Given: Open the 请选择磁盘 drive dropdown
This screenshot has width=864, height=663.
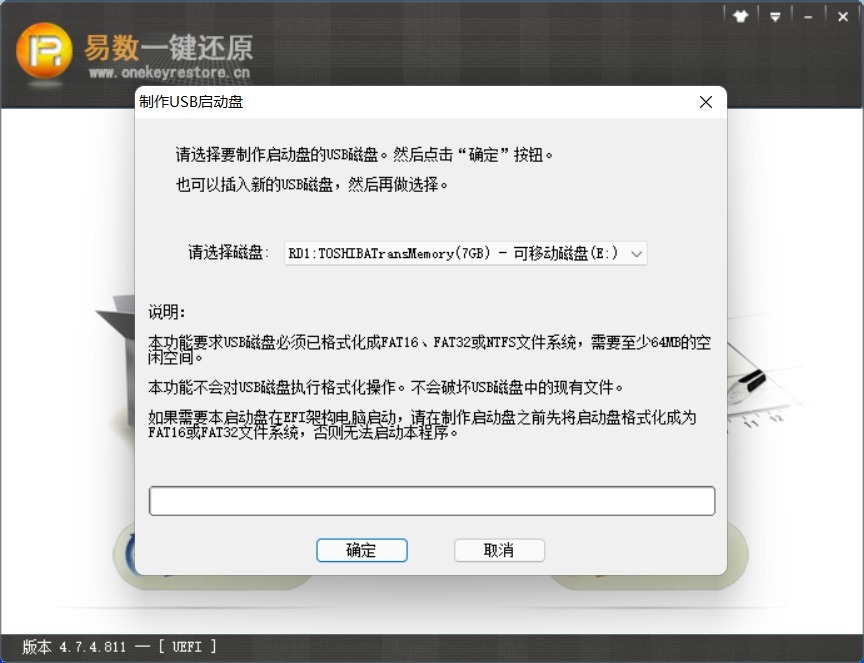Looking at the screenshot, I should [x=465, y=254].
